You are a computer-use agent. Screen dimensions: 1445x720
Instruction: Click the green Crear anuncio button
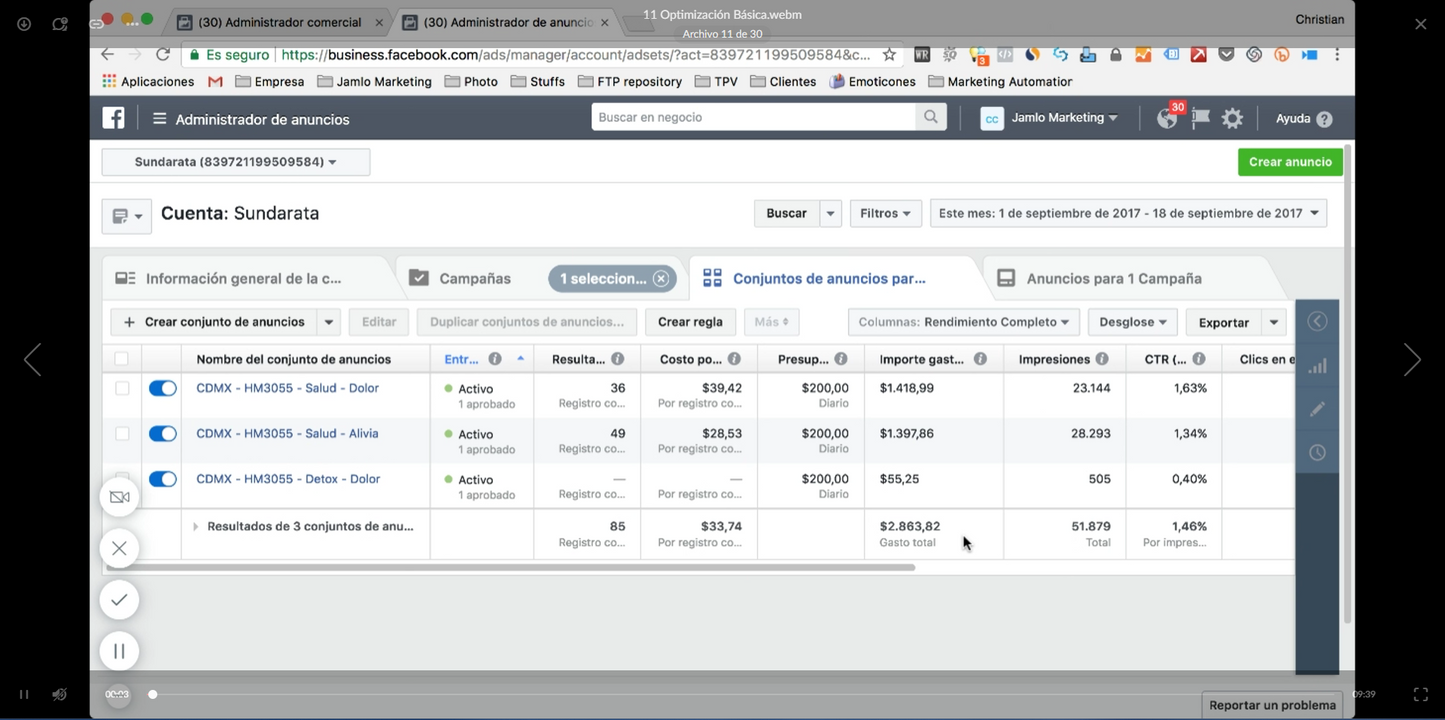point(1290,162)
